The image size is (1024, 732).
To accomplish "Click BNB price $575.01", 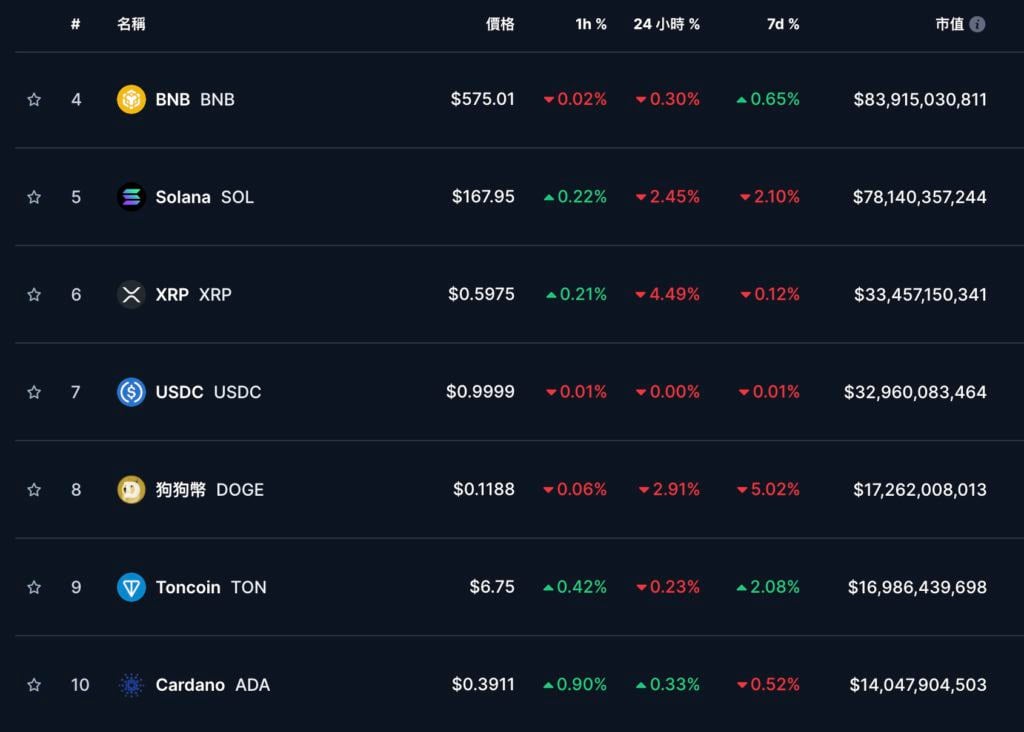I will pos(482,99).
